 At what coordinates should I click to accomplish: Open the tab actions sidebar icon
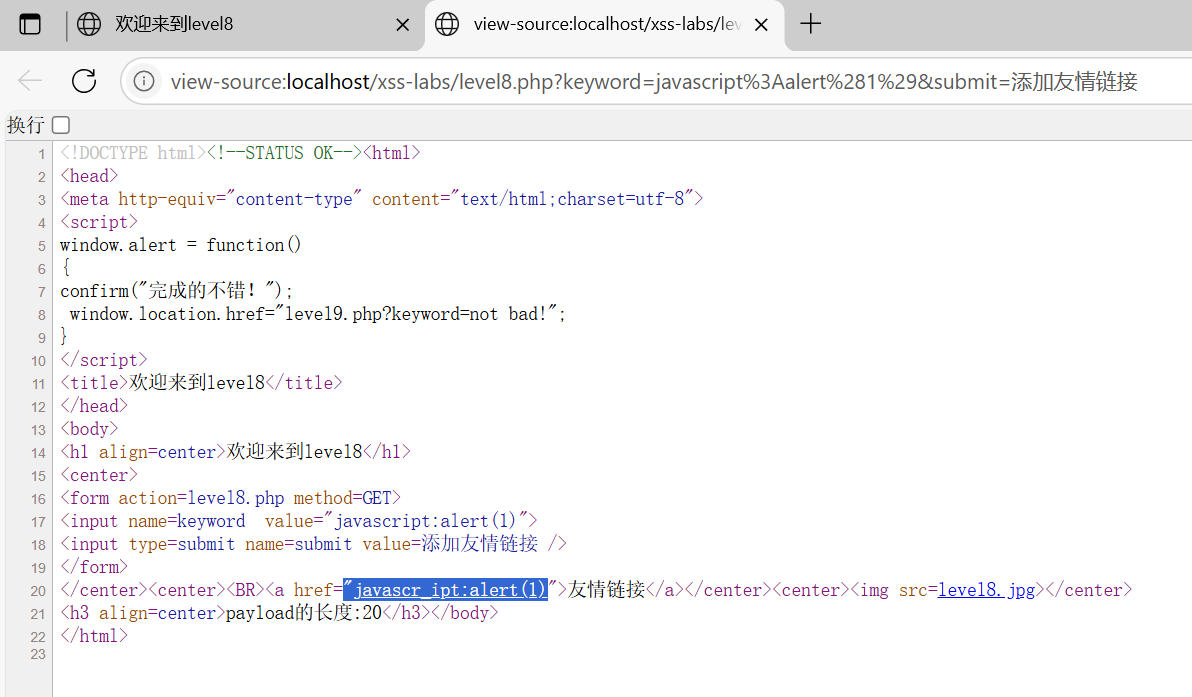pos(30,24)
